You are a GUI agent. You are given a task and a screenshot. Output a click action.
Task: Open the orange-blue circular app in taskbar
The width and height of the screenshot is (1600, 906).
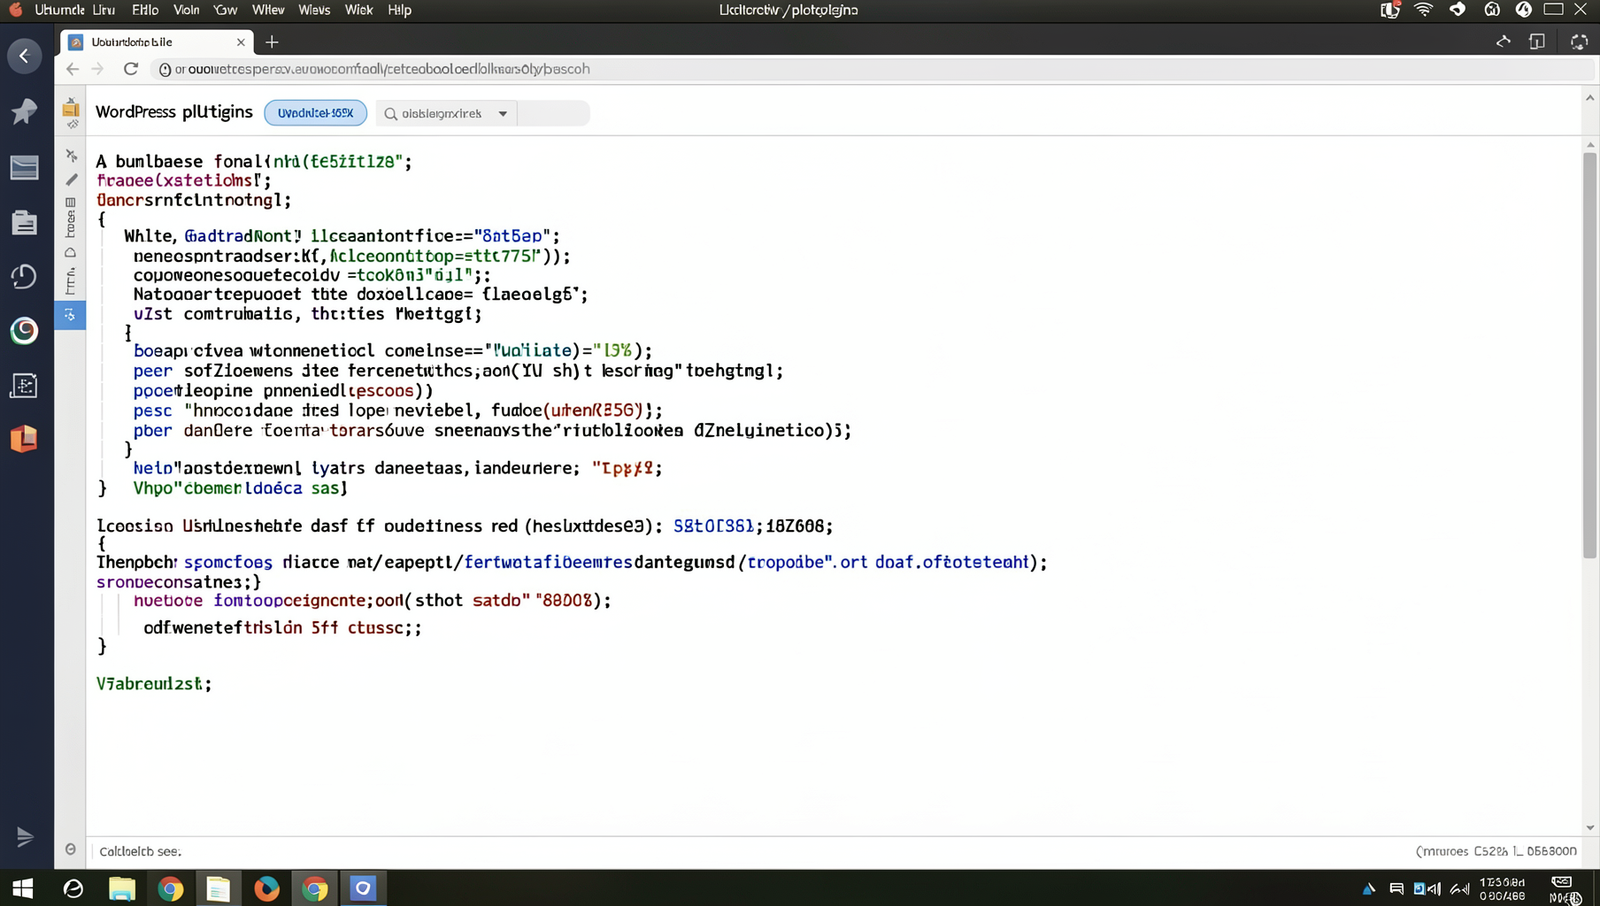266,888
